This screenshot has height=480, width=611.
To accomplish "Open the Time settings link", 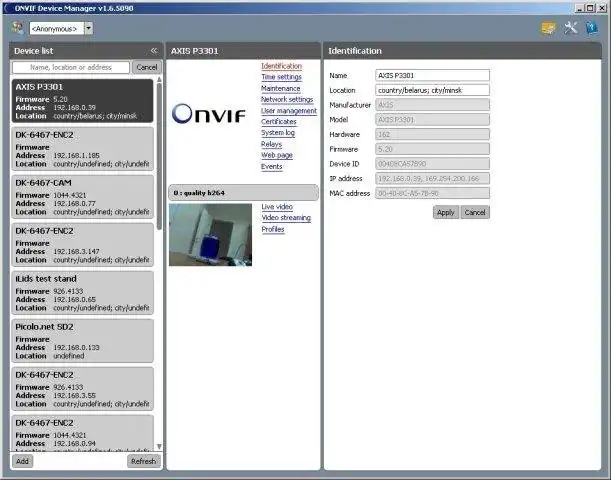I will point(281,77).
